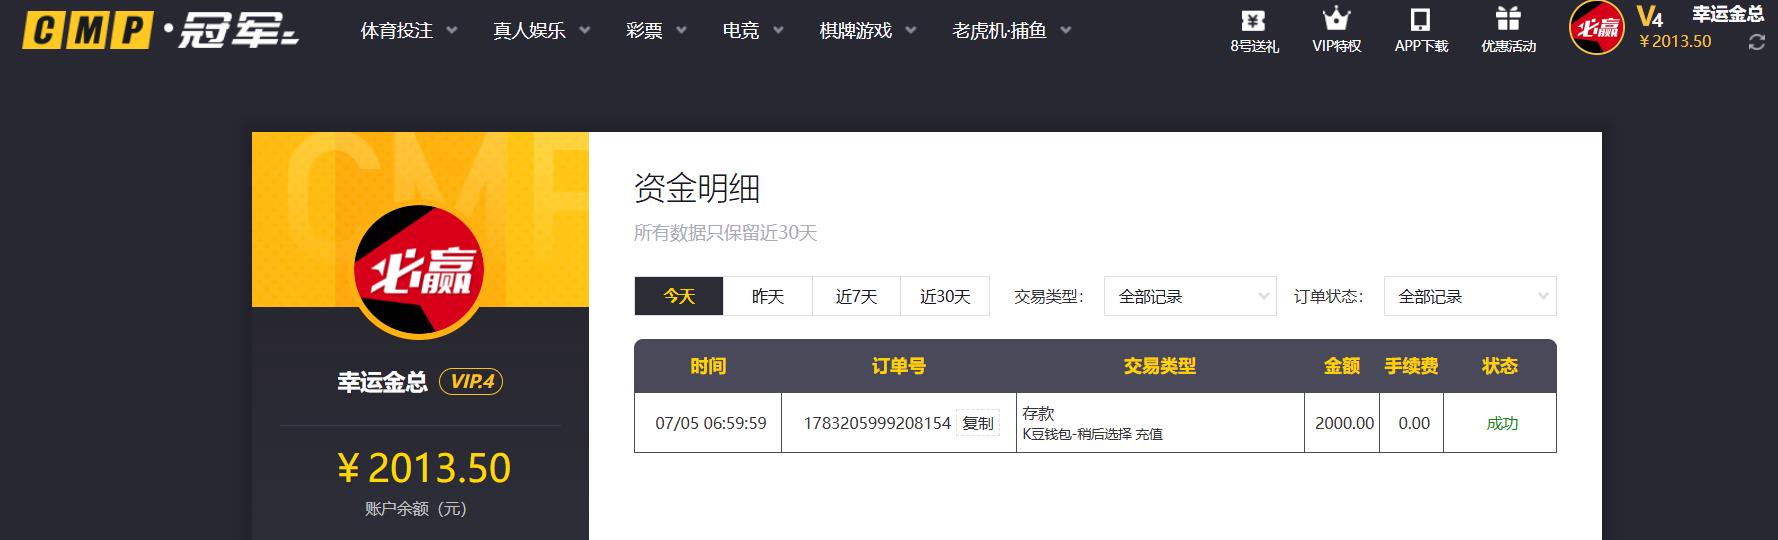
Task: Click the note 所有数据只保留近30天
Action: coord(725,233)
